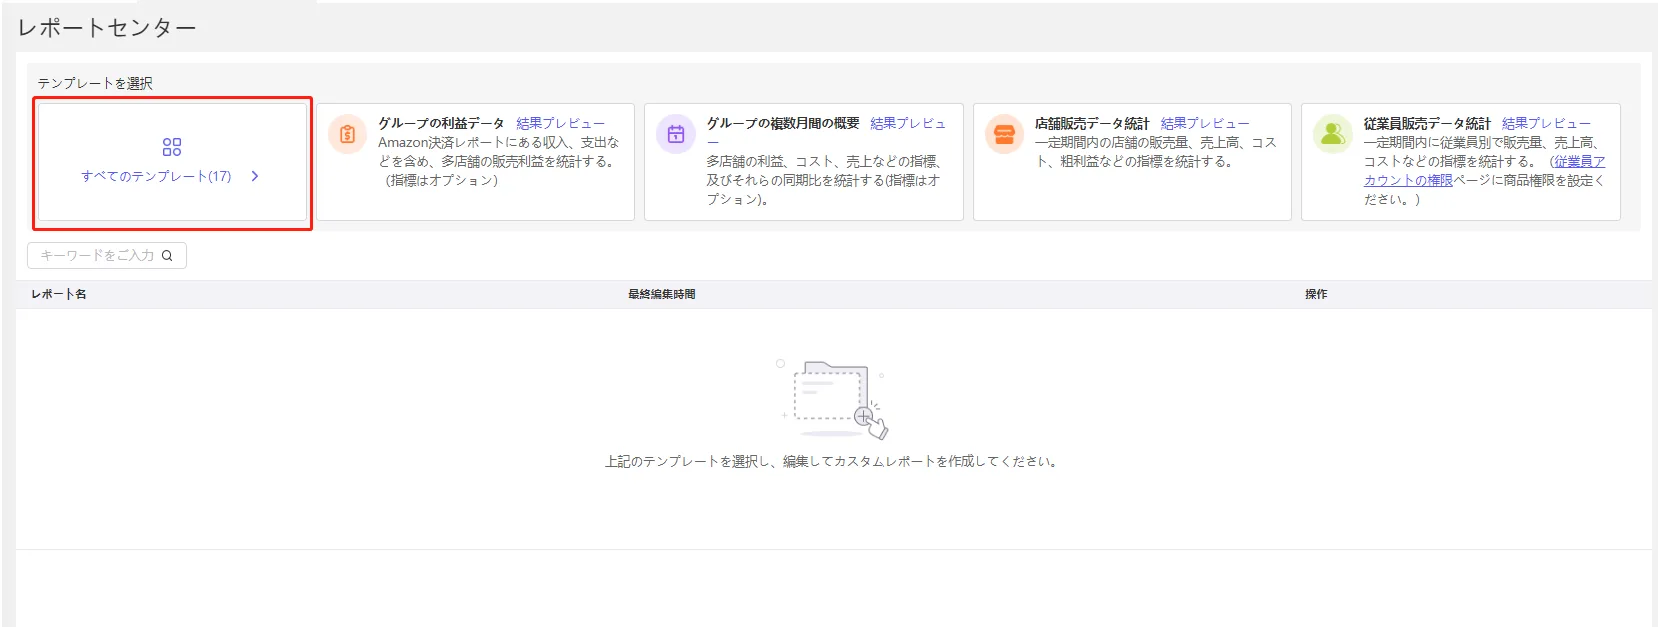Expand all templates with the chevron arrow

click(x=255, y=176)
